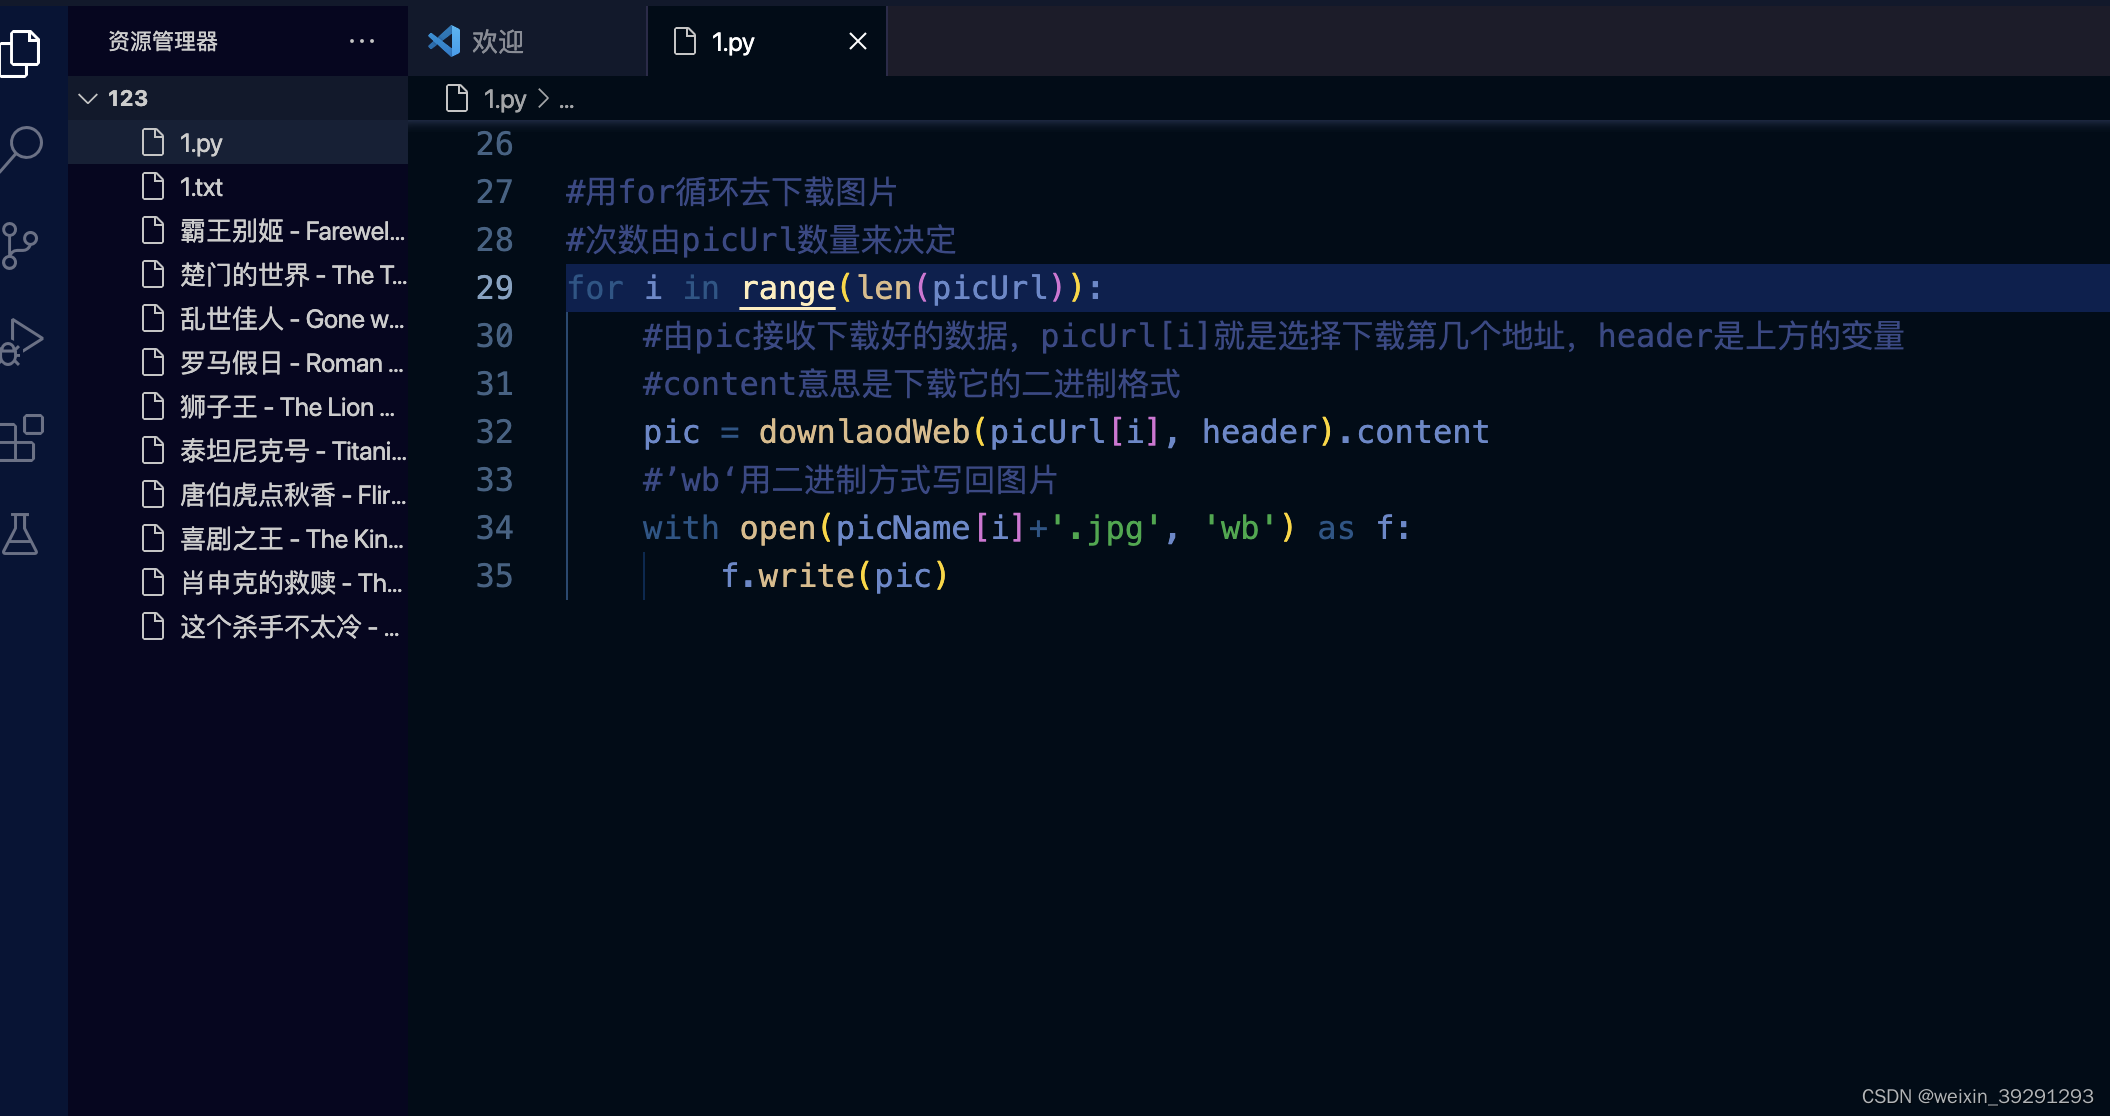The image size is (2110, 1116).
Task: Open 1.txt in the file tree
Action: point(238,187)
